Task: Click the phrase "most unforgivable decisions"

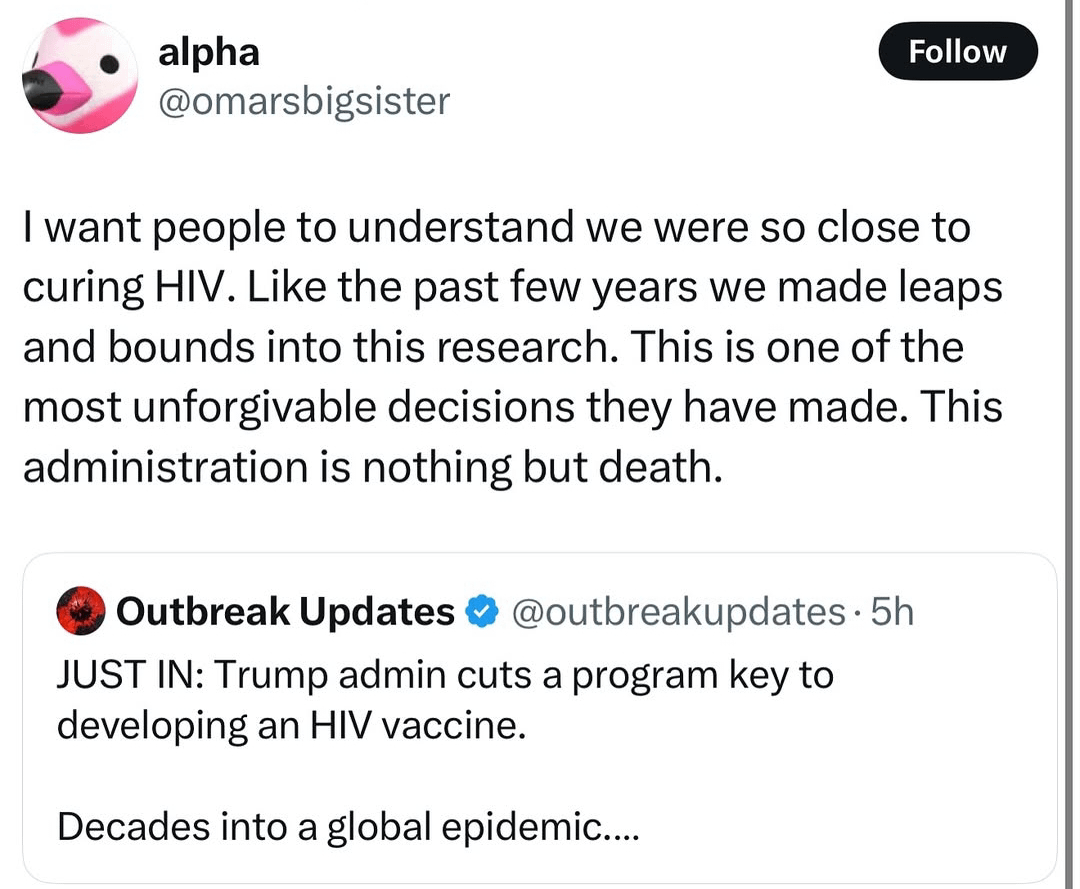Action: coord(281,407)
